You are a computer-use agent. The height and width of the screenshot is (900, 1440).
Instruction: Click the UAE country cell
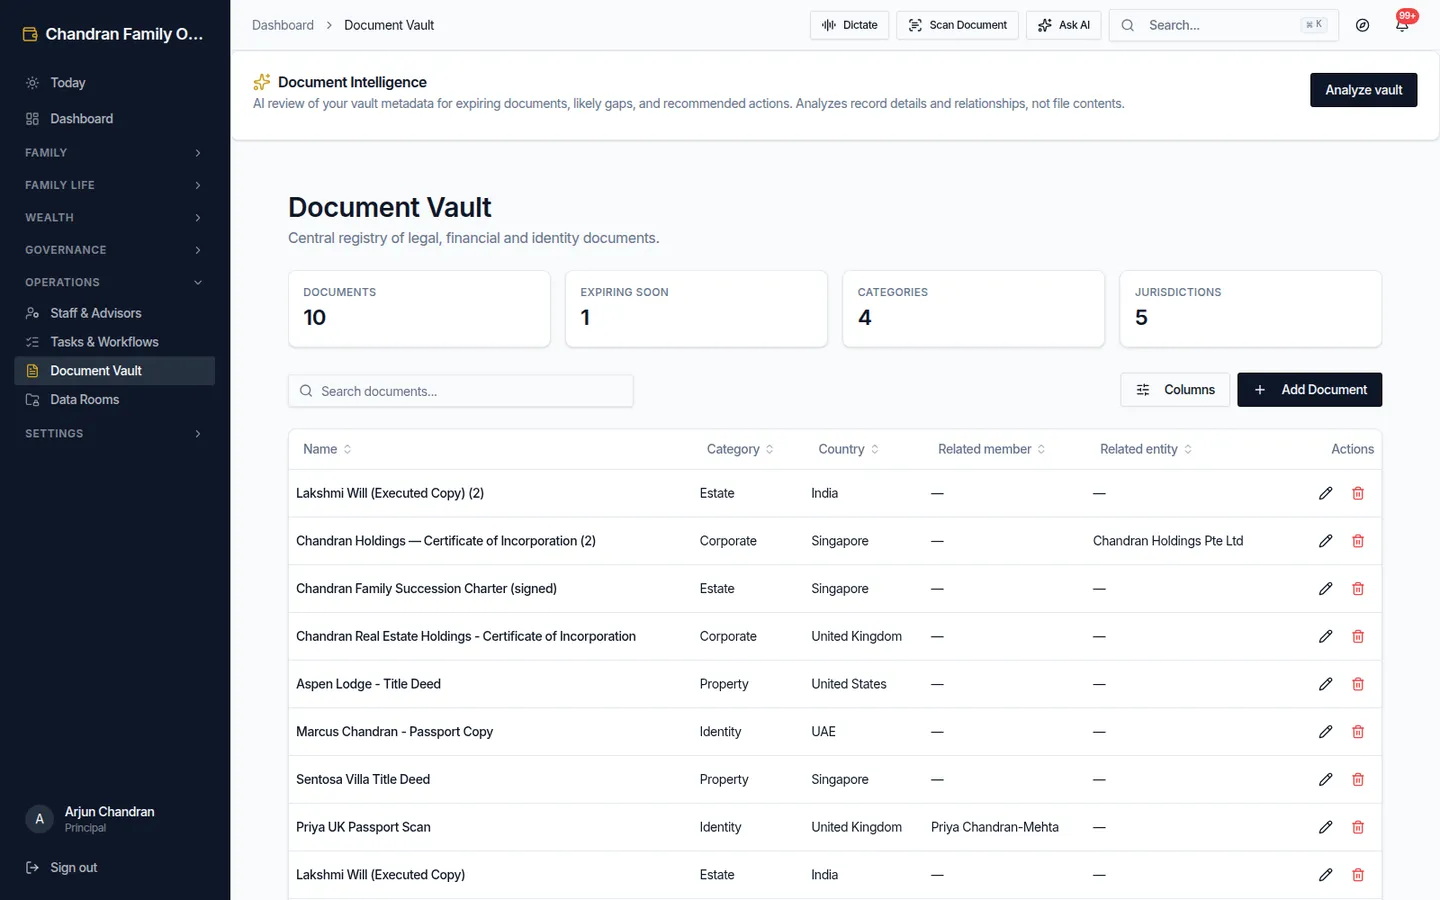click(823, 732)
